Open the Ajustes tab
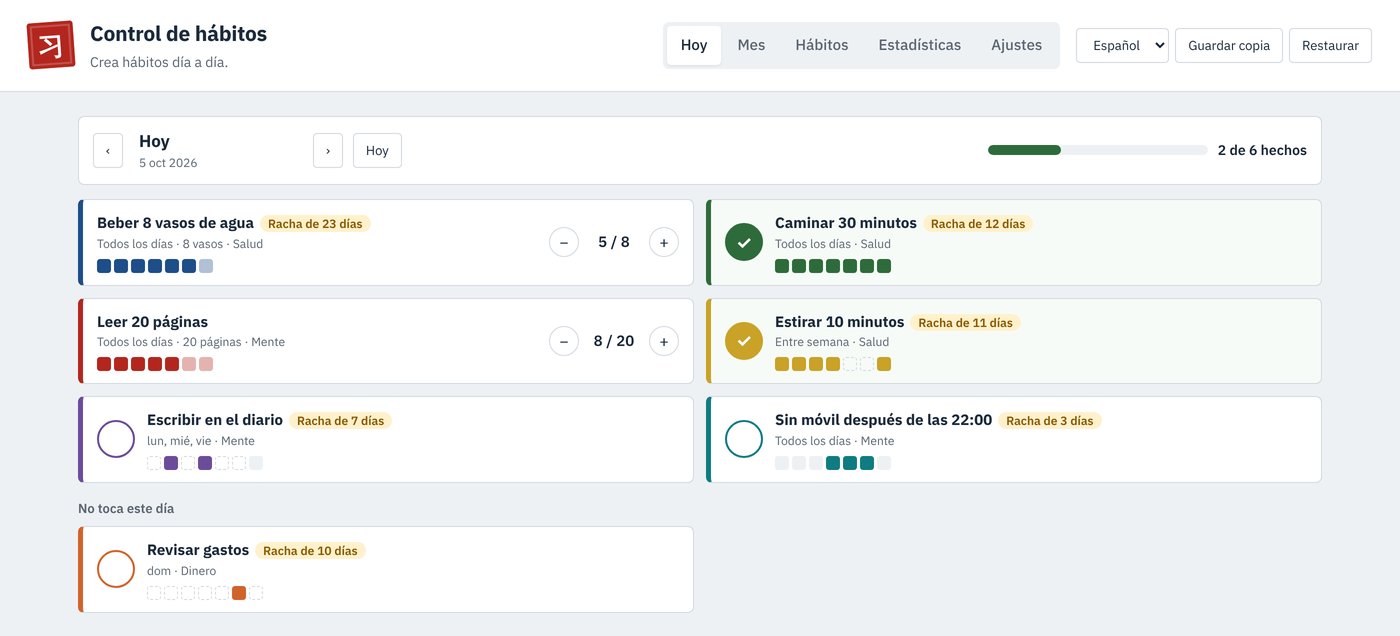This screenshot has height=636, width=1400. [1016, 45]
